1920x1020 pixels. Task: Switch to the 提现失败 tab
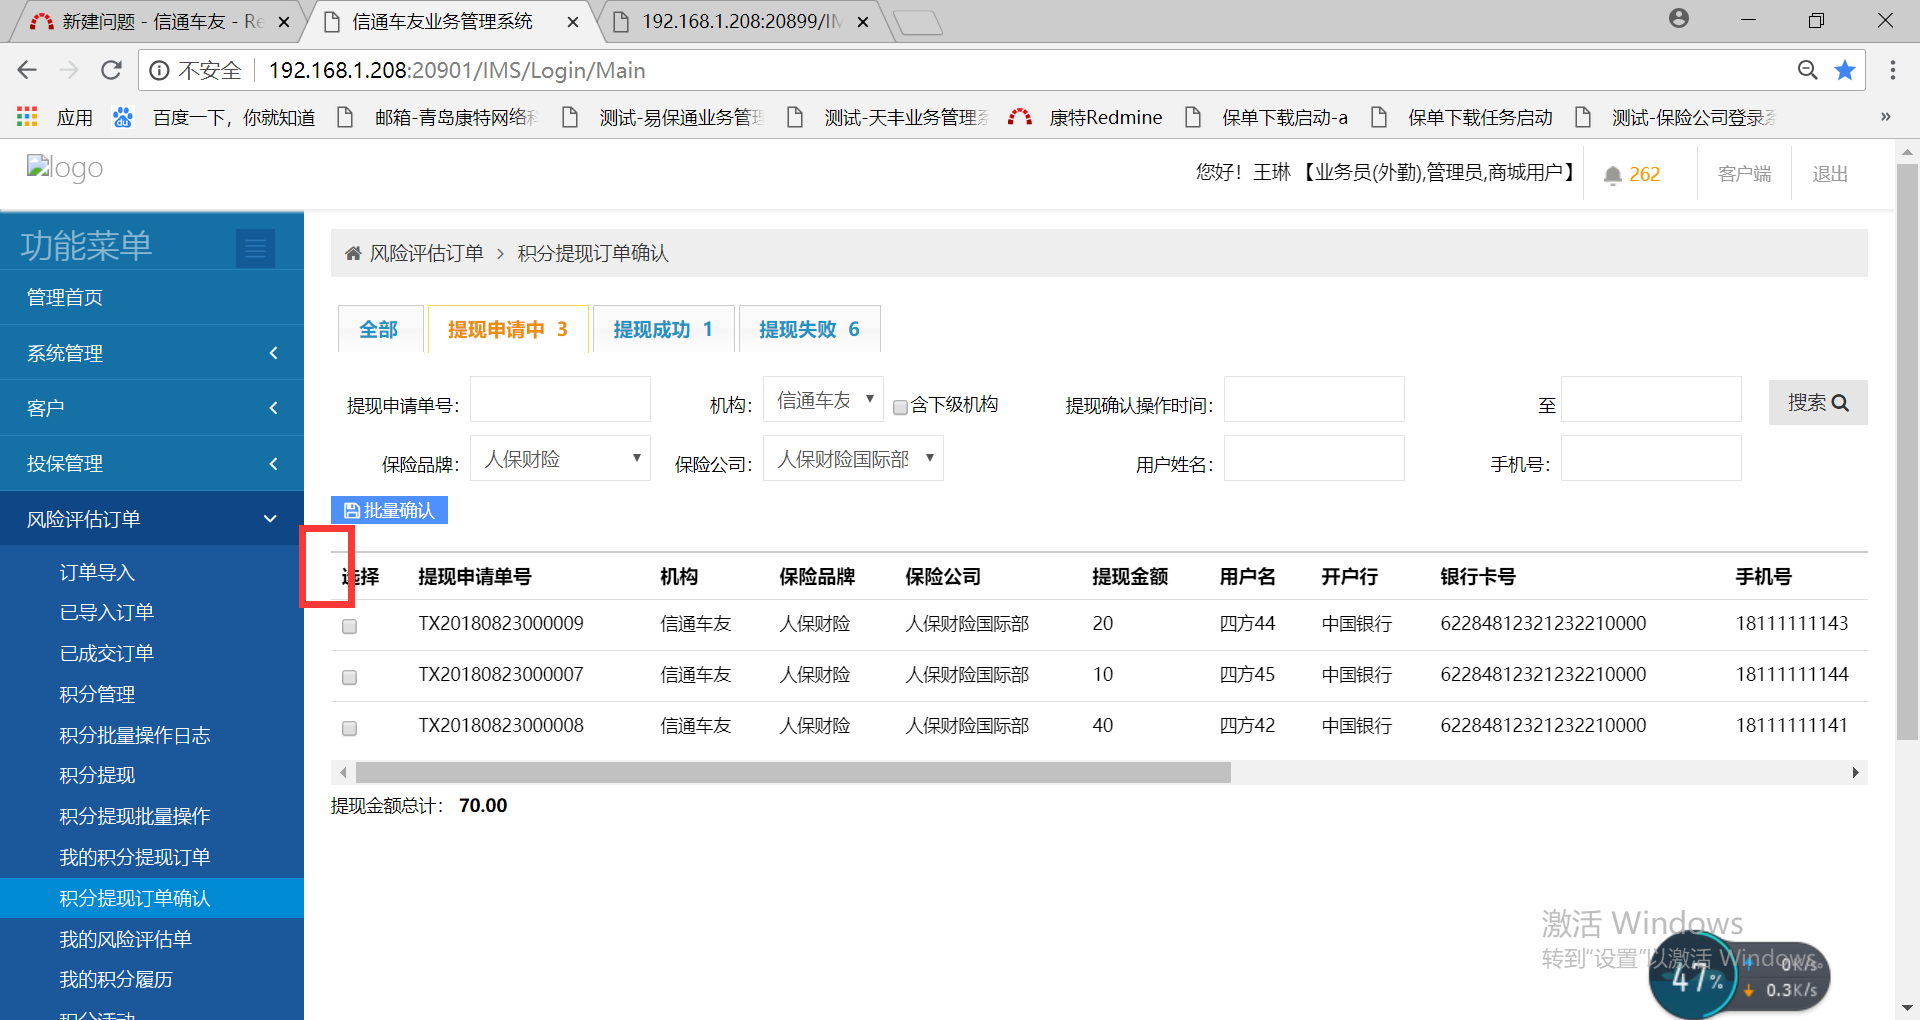(x=809, y=329)
